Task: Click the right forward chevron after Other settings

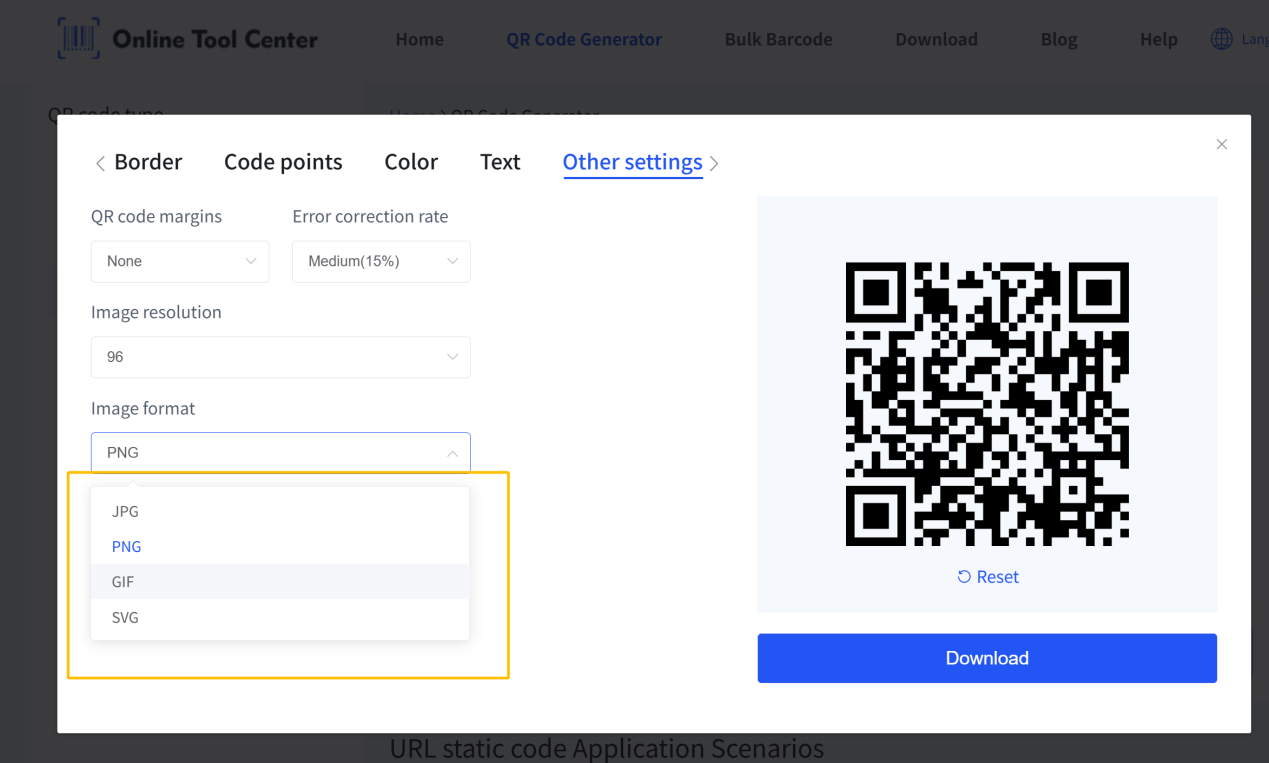Action: [x=714, y=163]
